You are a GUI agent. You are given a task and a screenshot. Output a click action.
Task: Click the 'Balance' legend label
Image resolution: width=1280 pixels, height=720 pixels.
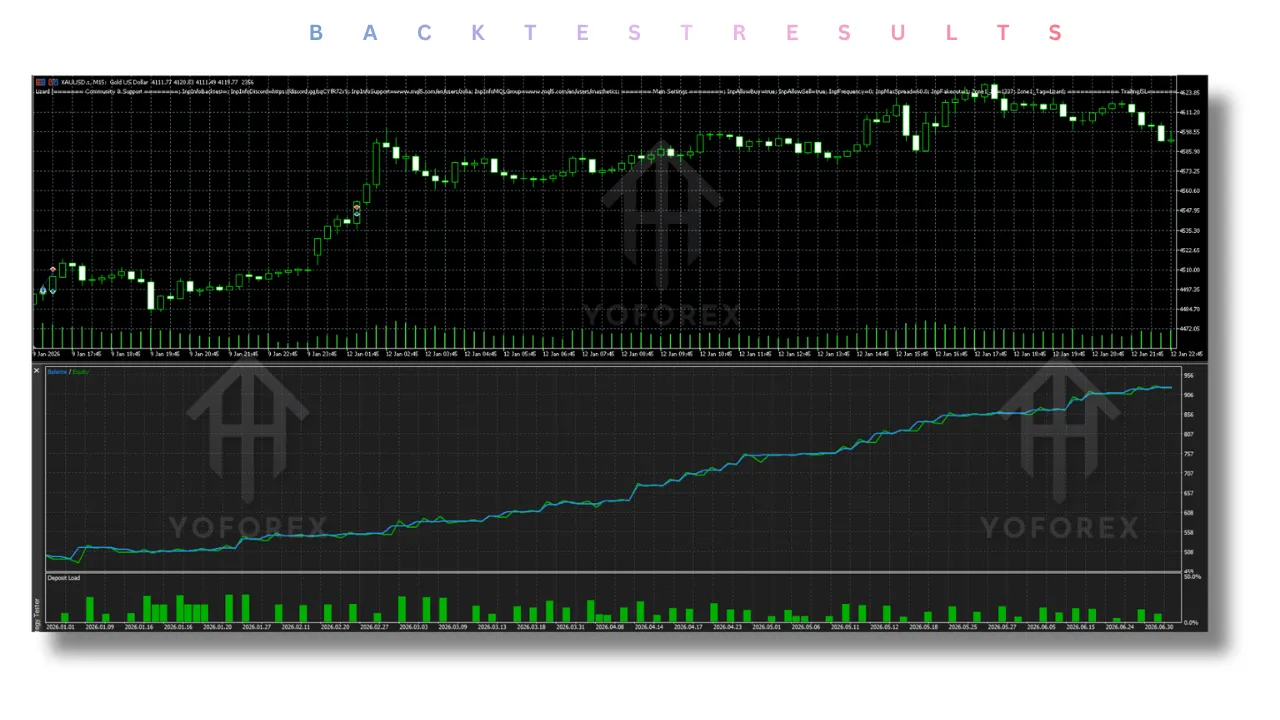point(56,371)
